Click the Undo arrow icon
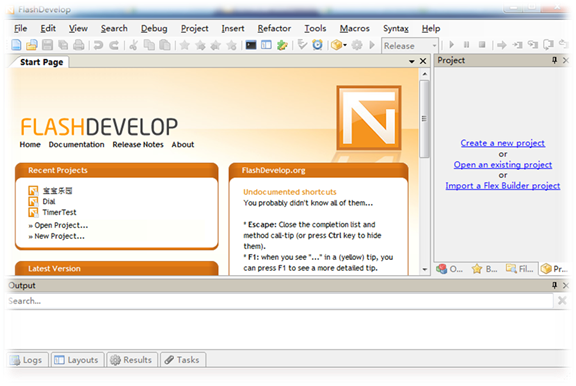The width and height of the screenshot is (576, 386). (x=98, y=45)
